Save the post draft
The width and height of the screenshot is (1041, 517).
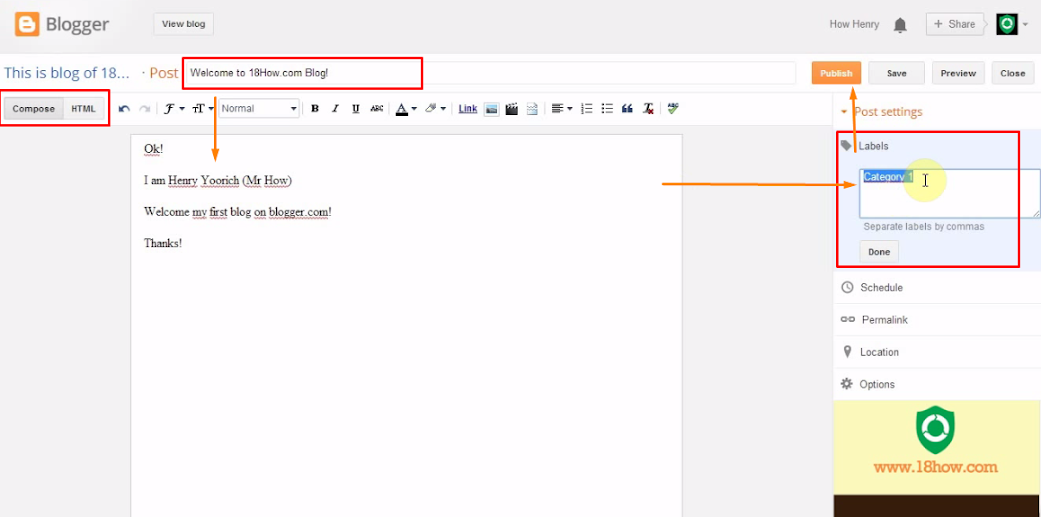(x=896, y=73)
